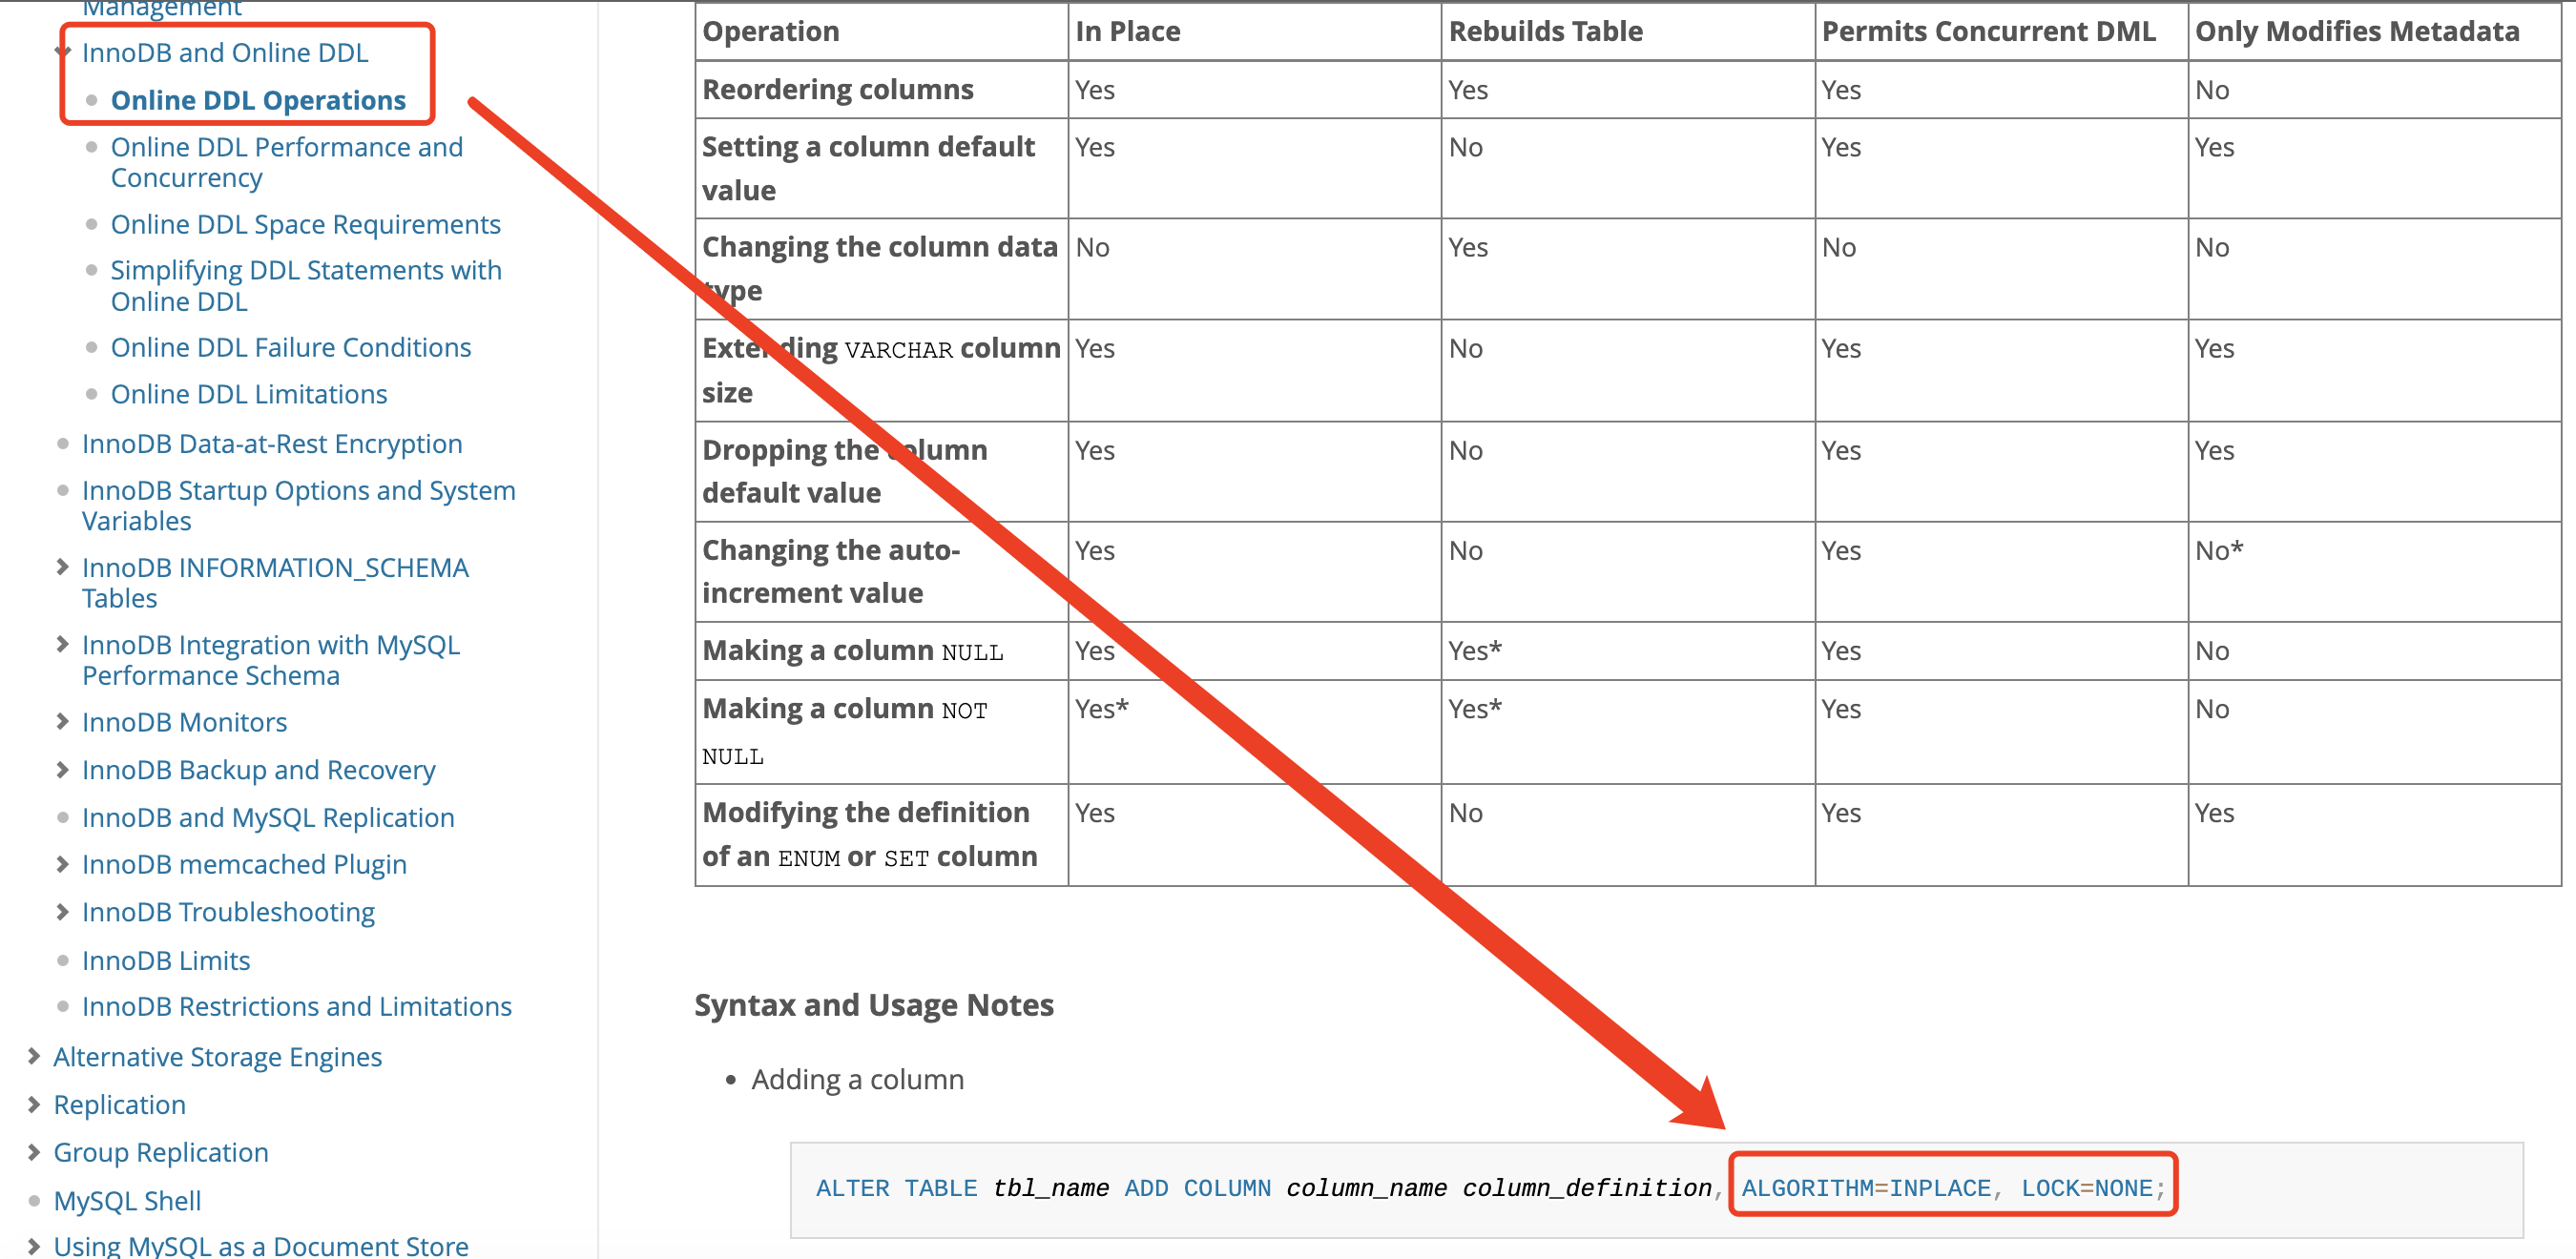Open Online DDL Operations page

coord(258,100)
